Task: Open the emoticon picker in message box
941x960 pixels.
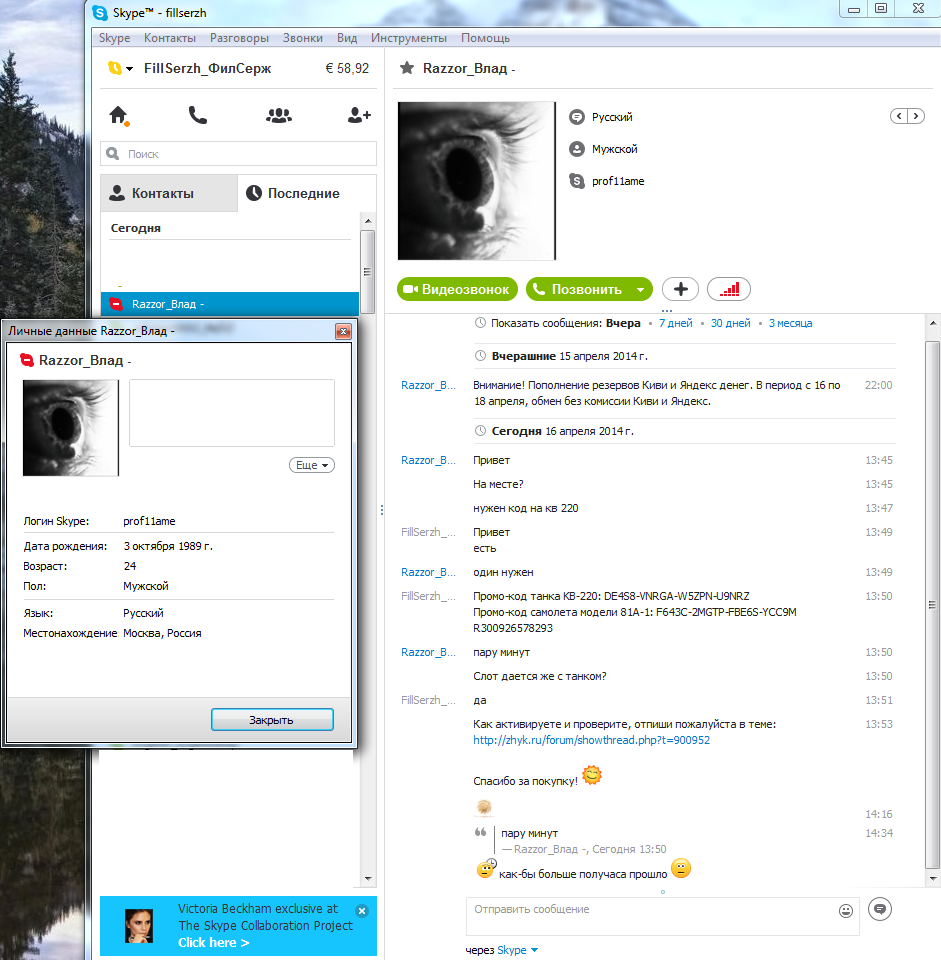Action: click(845, 911)
